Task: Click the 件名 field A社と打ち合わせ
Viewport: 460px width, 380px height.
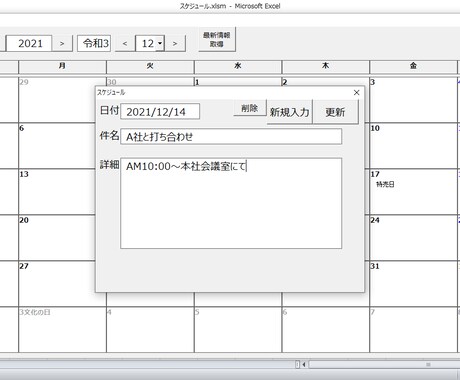Action: 231,136
